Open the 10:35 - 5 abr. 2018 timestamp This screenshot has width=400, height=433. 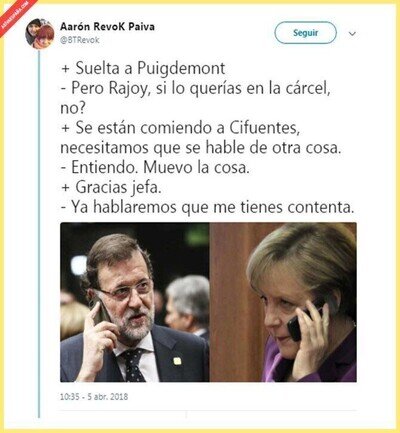point(94,397)
